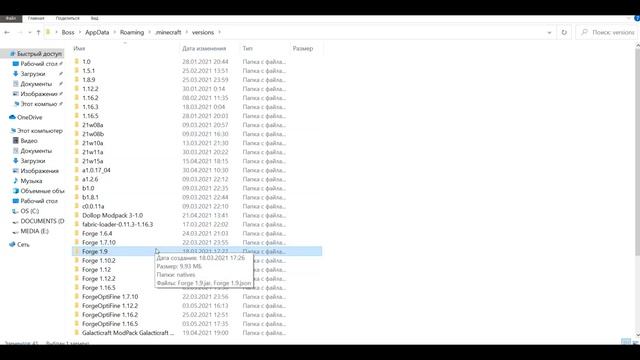Open pinned Изображения under quick access

[40, 93]
